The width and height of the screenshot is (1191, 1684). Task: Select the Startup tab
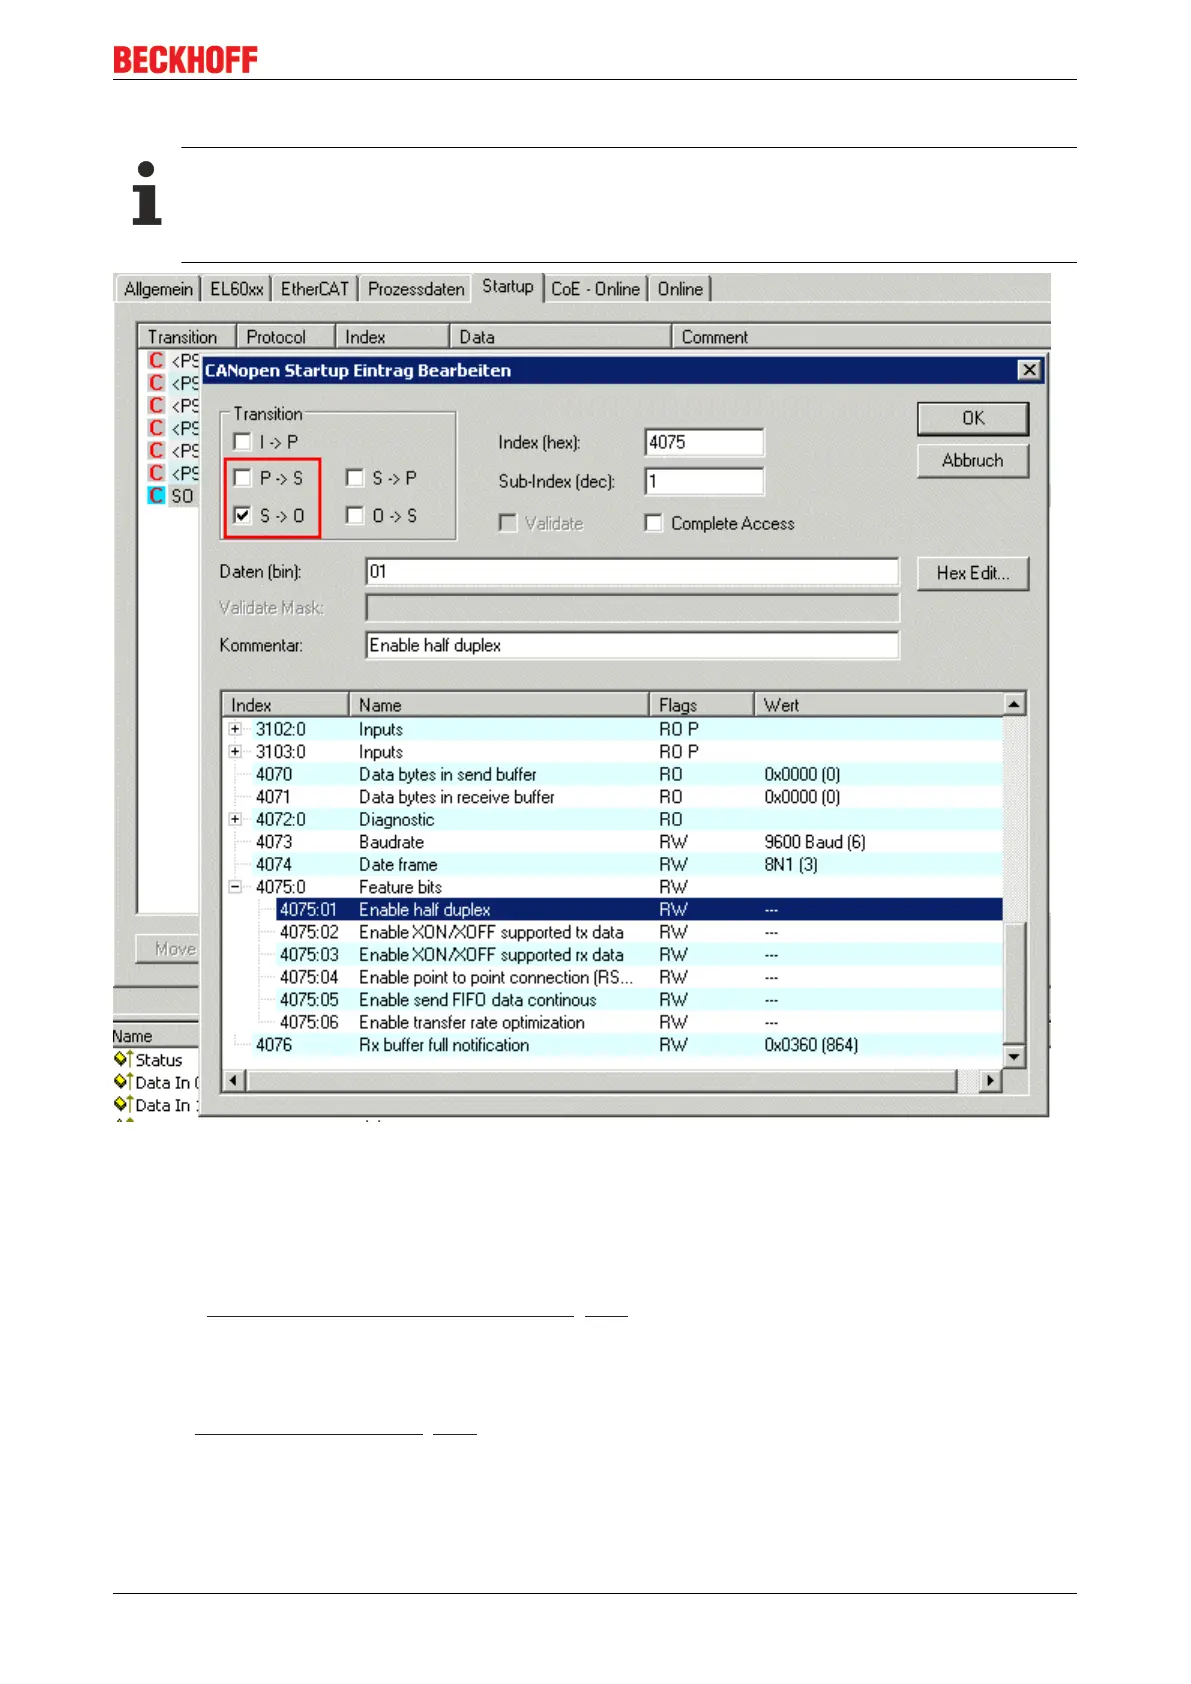point(508,287)
